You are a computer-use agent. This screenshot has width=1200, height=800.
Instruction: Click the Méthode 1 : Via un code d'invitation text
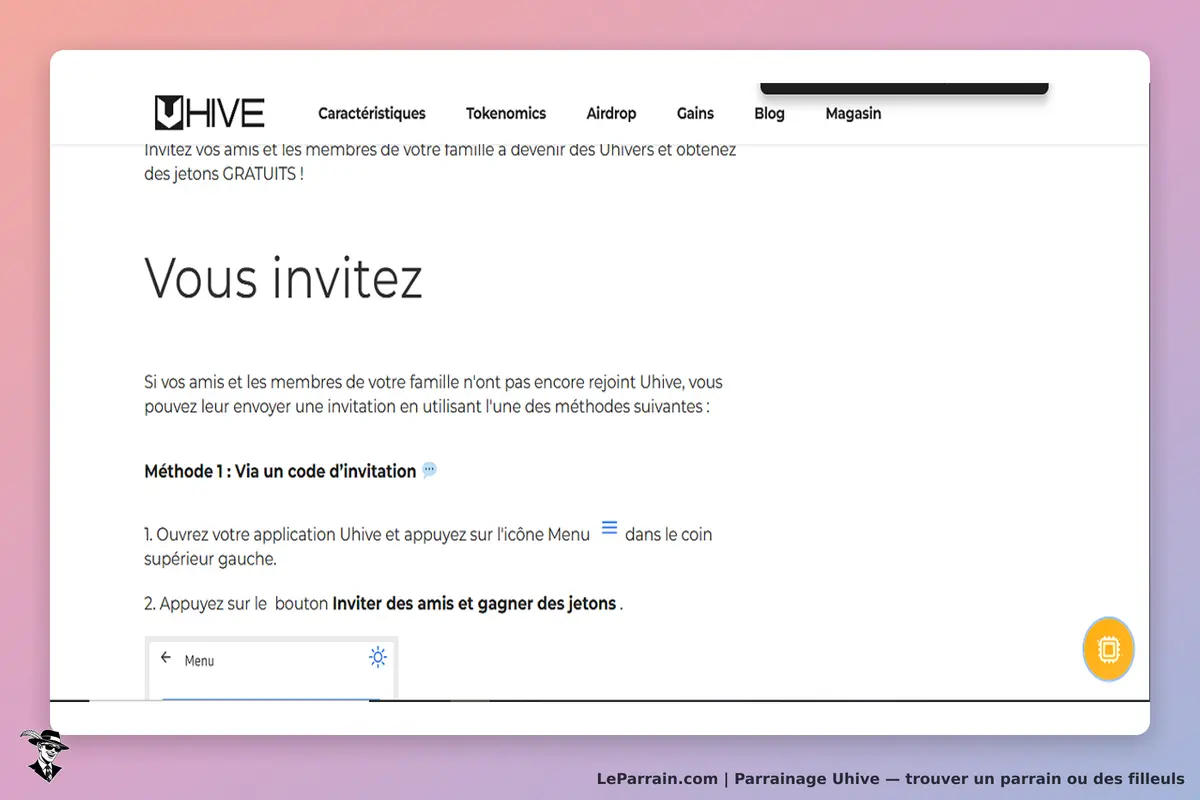[x=280, y=471]
